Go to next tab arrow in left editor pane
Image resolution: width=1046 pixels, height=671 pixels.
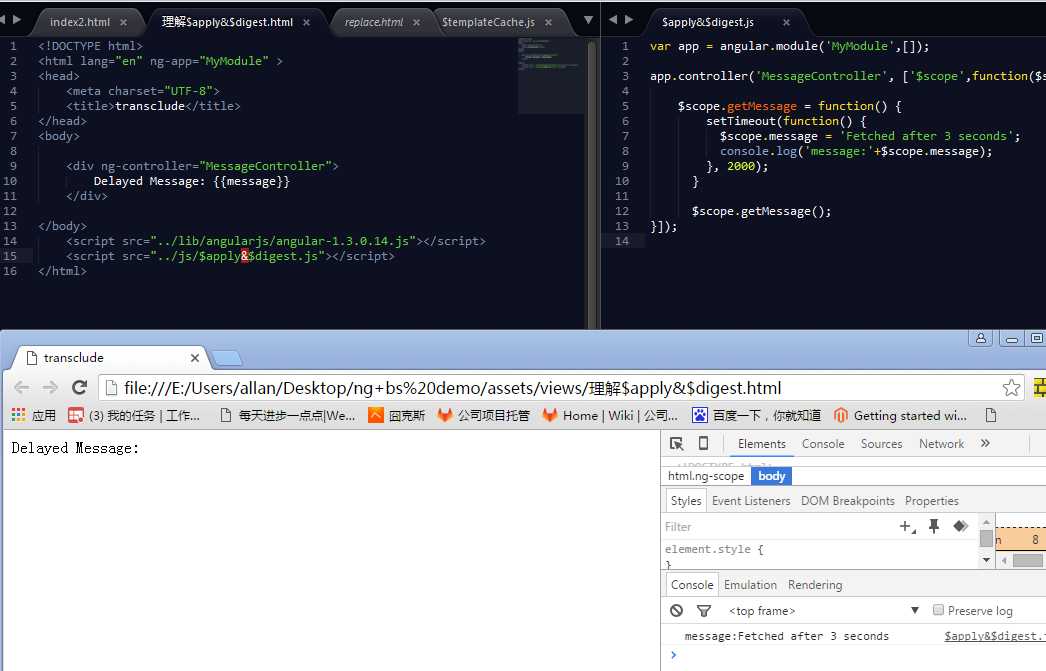point(17,19)
